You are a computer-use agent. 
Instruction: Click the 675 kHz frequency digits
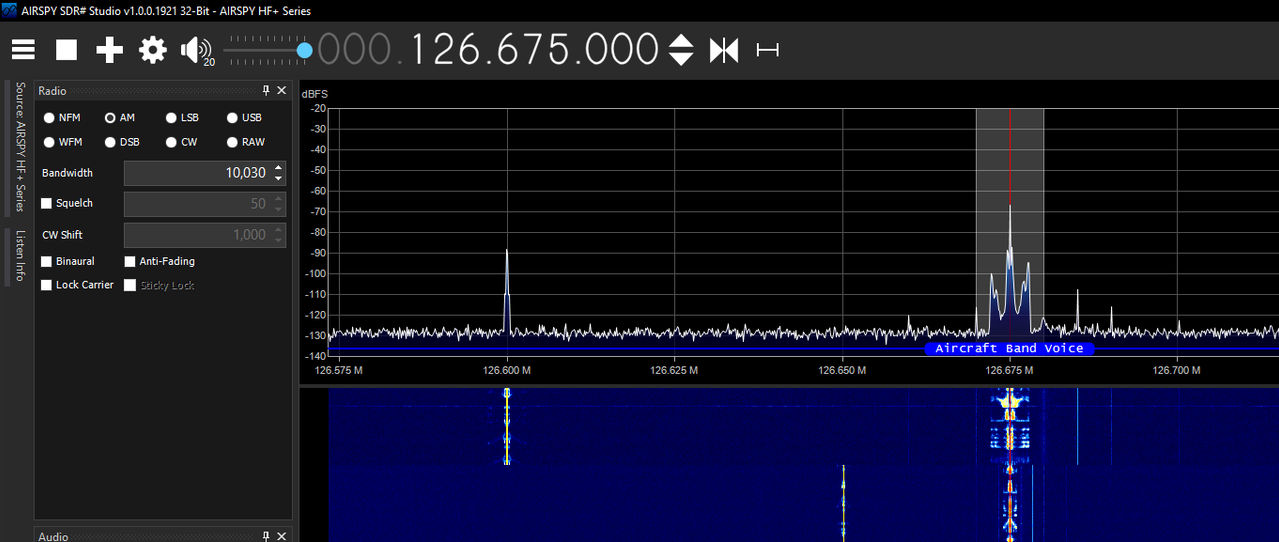(535, 49)
